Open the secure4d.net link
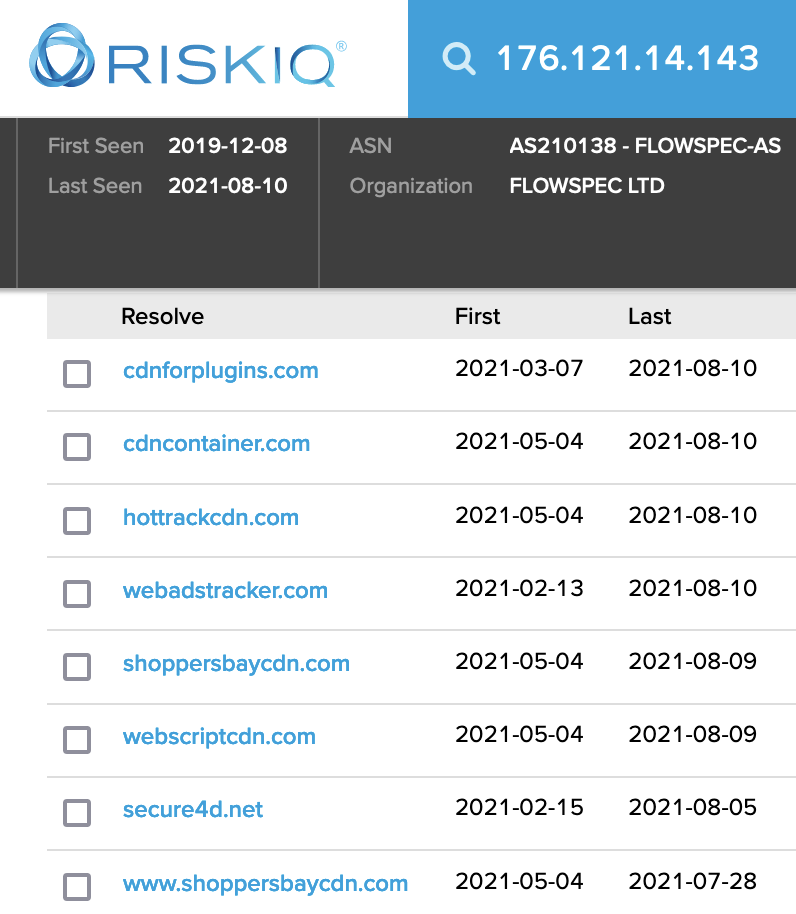 coord(193,809)
